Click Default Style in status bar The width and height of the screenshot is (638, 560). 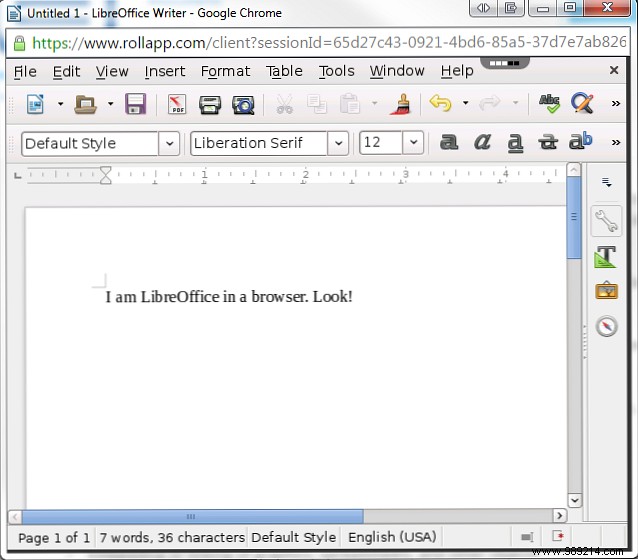[294, 538]
